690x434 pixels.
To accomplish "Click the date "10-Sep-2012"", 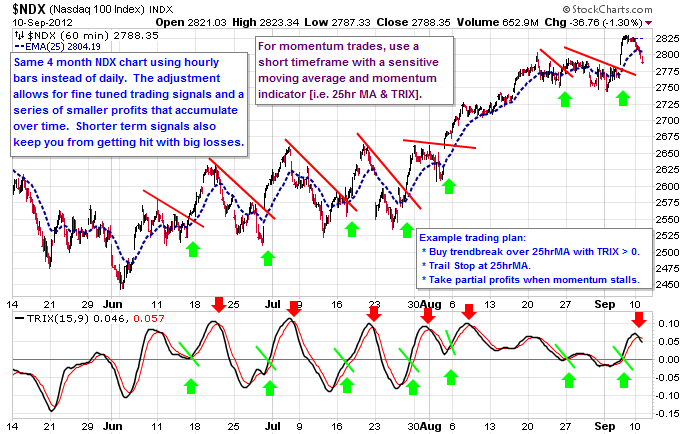I will pos(42,23).
